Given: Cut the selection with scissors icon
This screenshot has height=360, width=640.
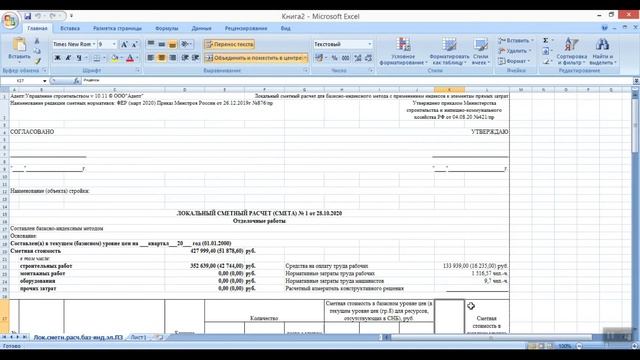Looking at the screenshot, I should [37, 41].
